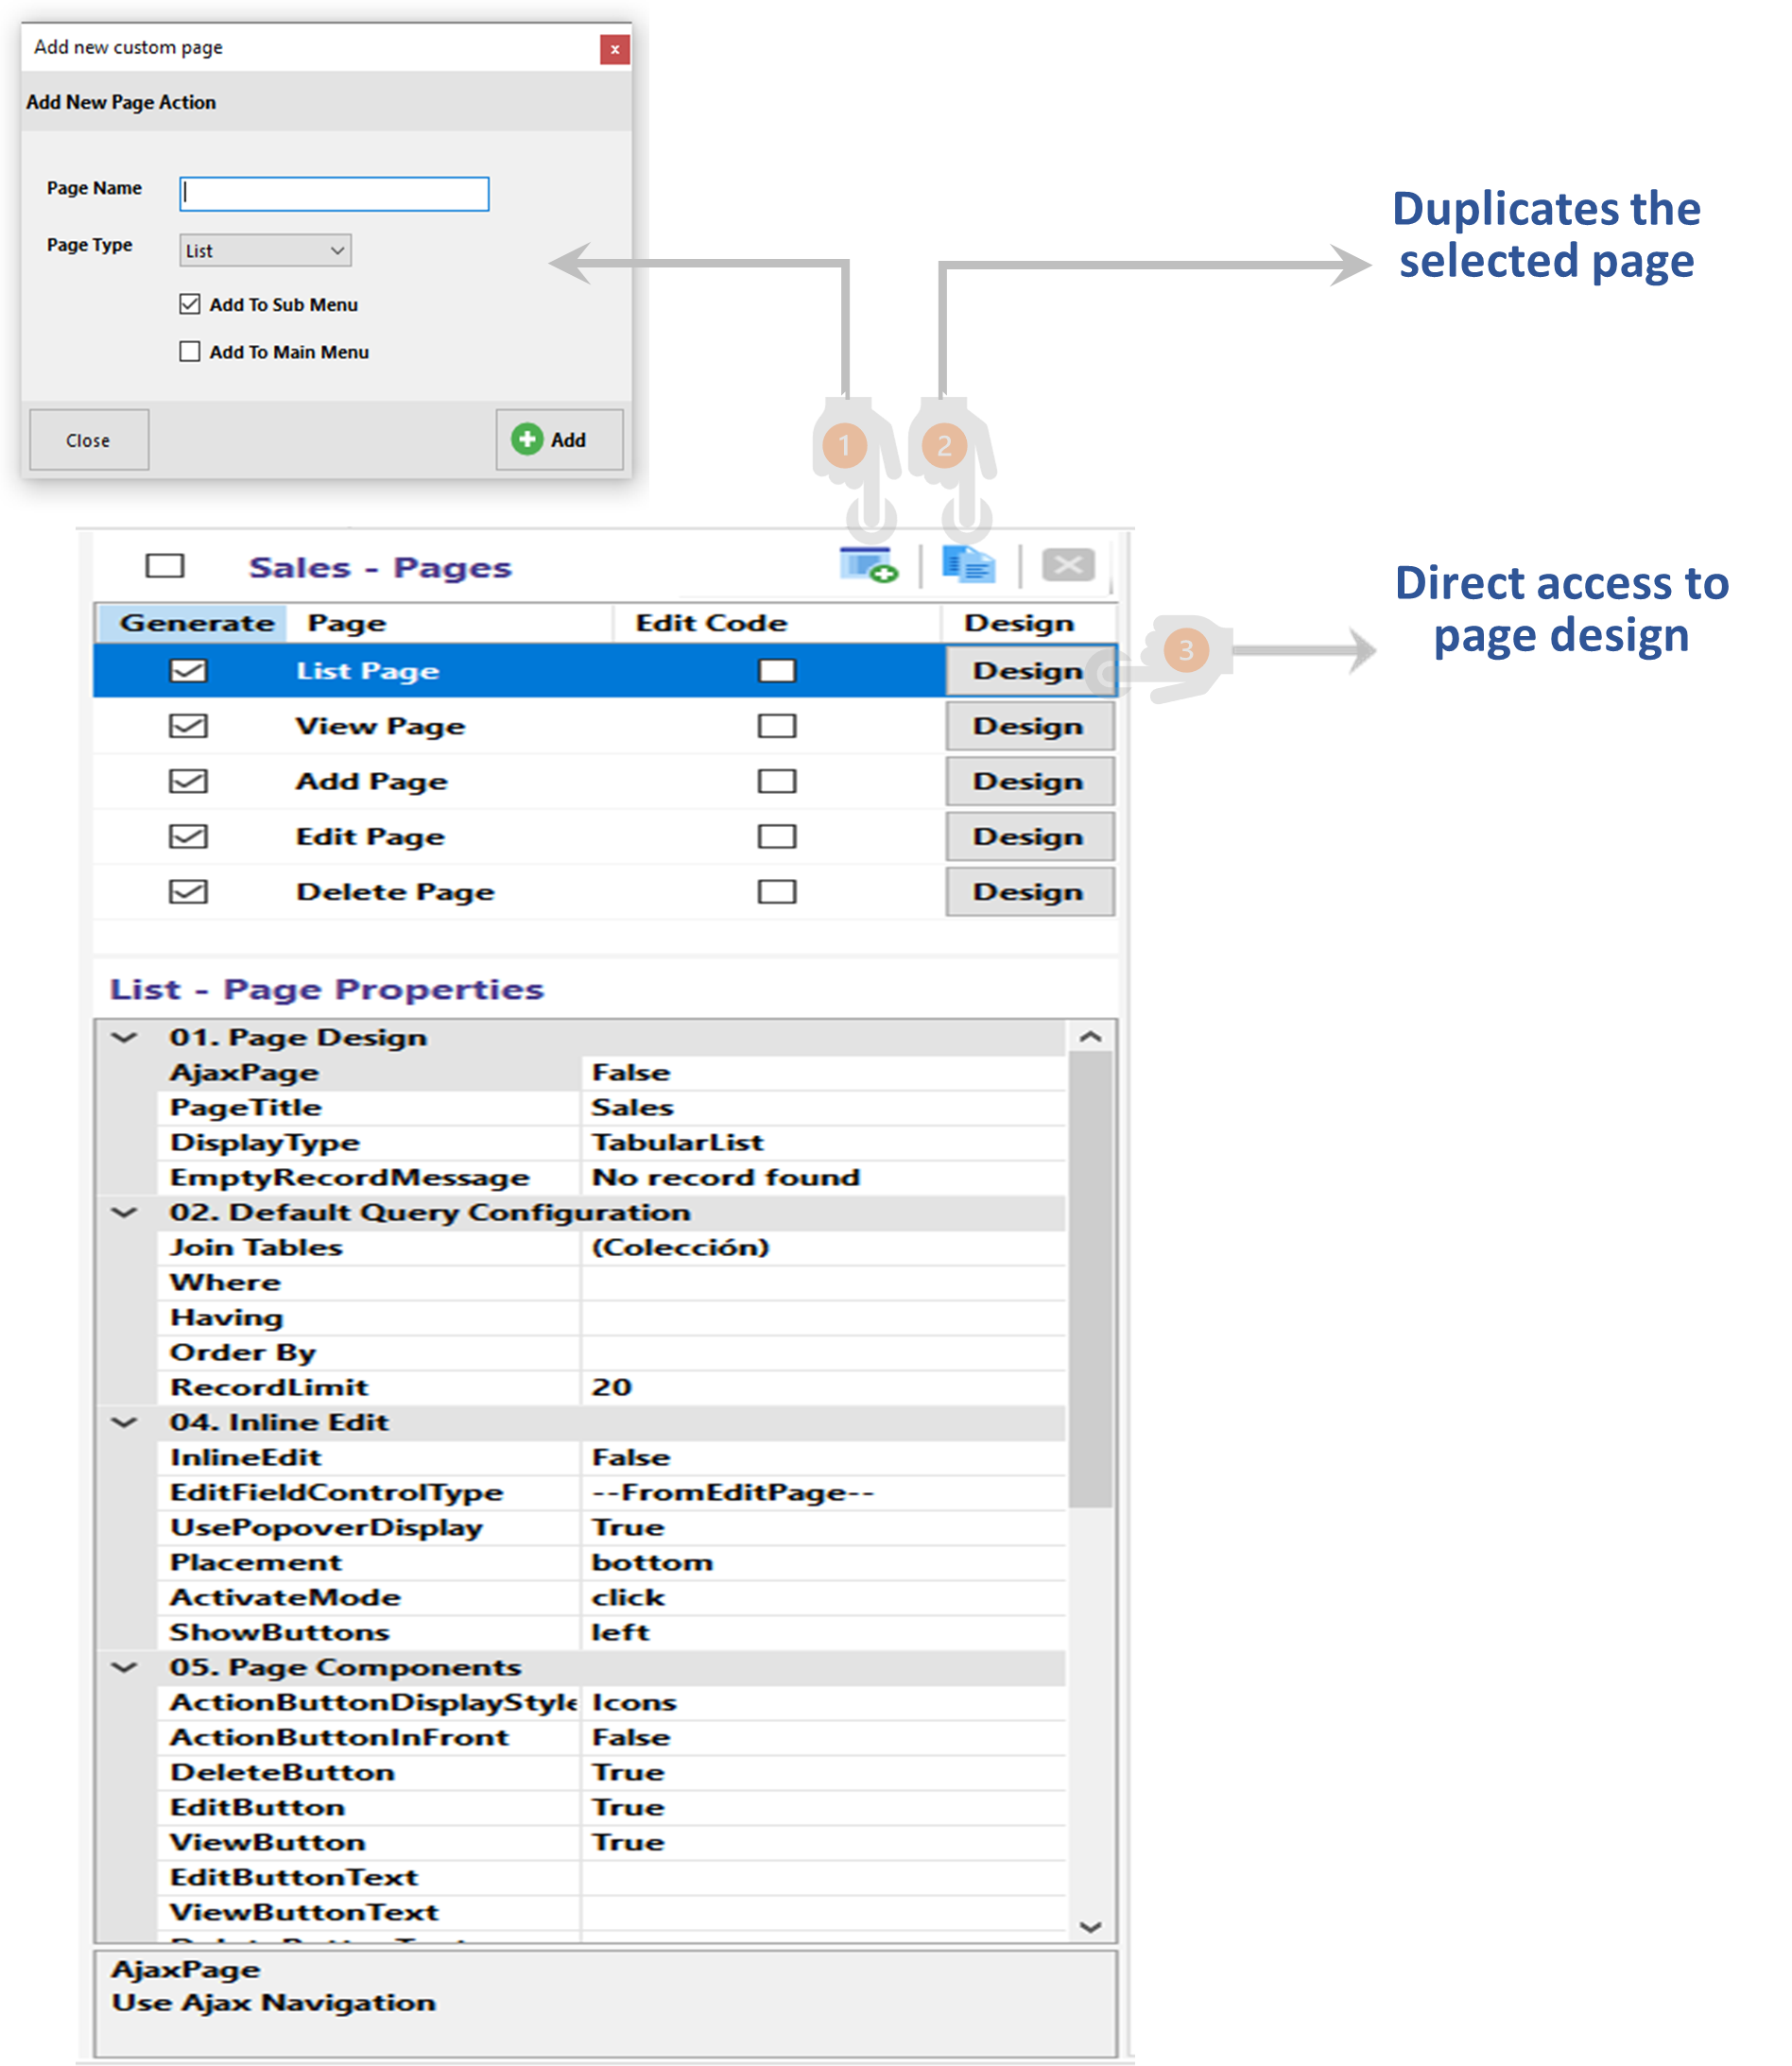1792x2066 pixels.
Task: Enable Edit Code for List Page
Action: (776, 671)
